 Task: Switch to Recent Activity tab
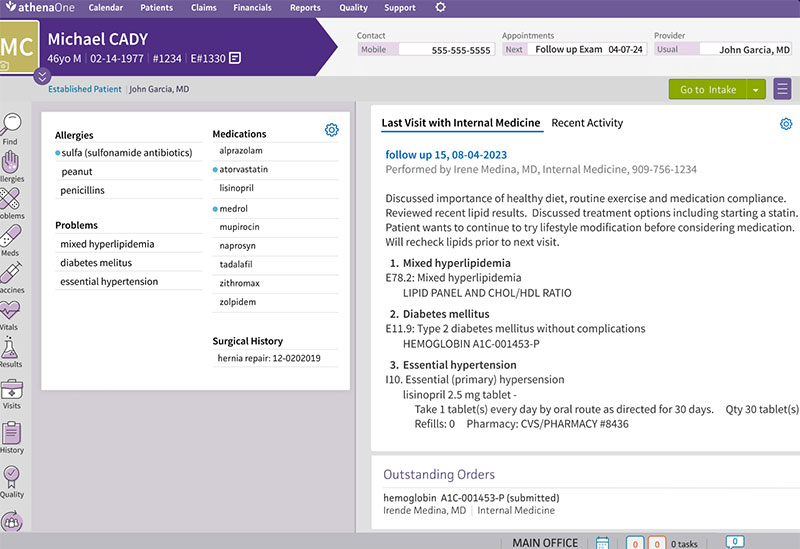pos(587,123)
